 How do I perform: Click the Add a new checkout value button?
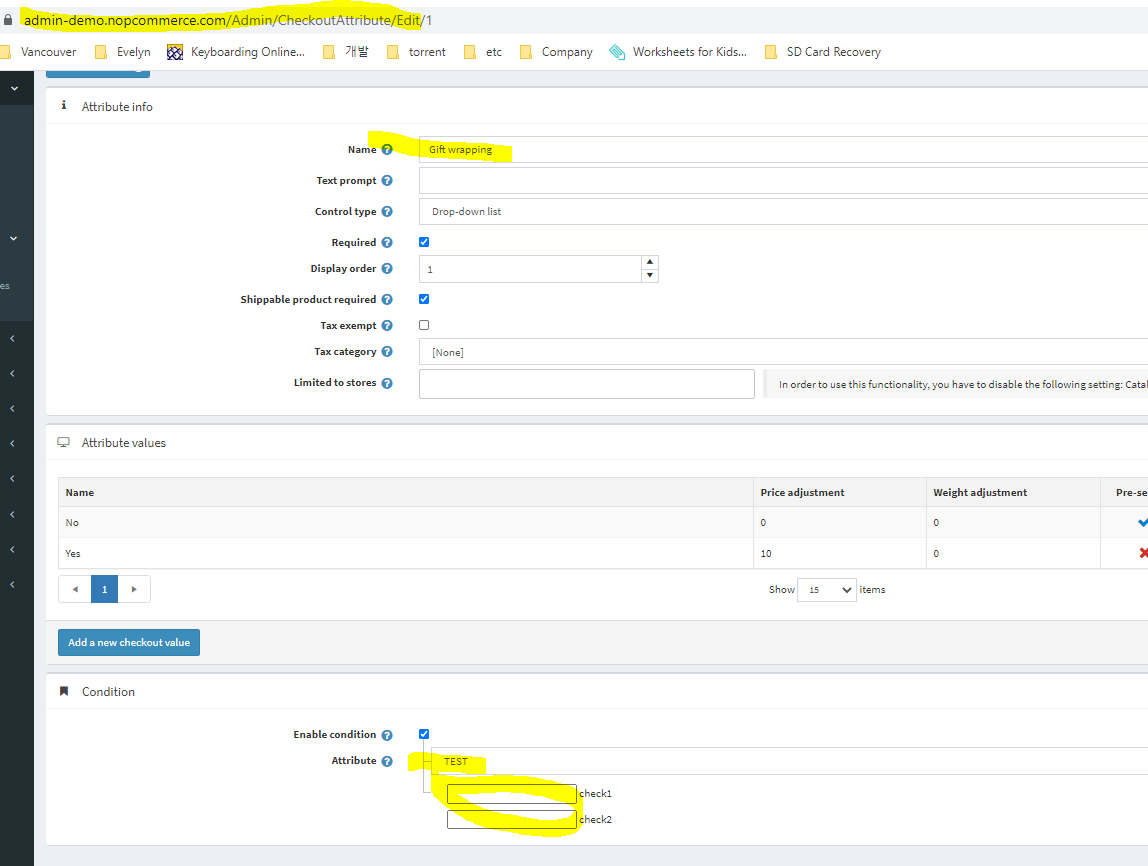[128, 642]
